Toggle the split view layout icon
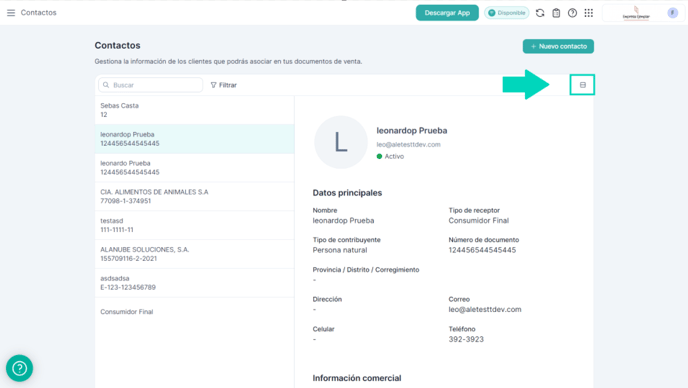The width and height of the screenshot is (688, 388). [x=582, y=85]
